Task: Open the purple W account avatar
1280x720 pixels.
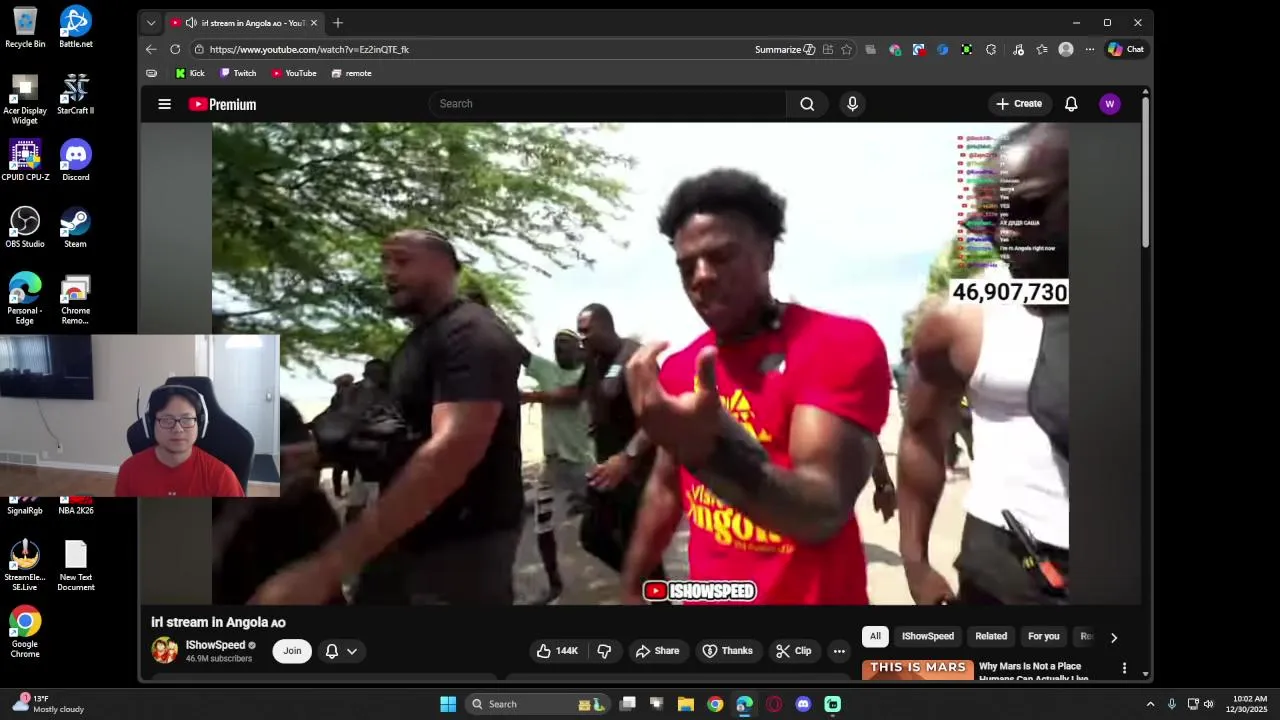Action: coord(1109,104)
